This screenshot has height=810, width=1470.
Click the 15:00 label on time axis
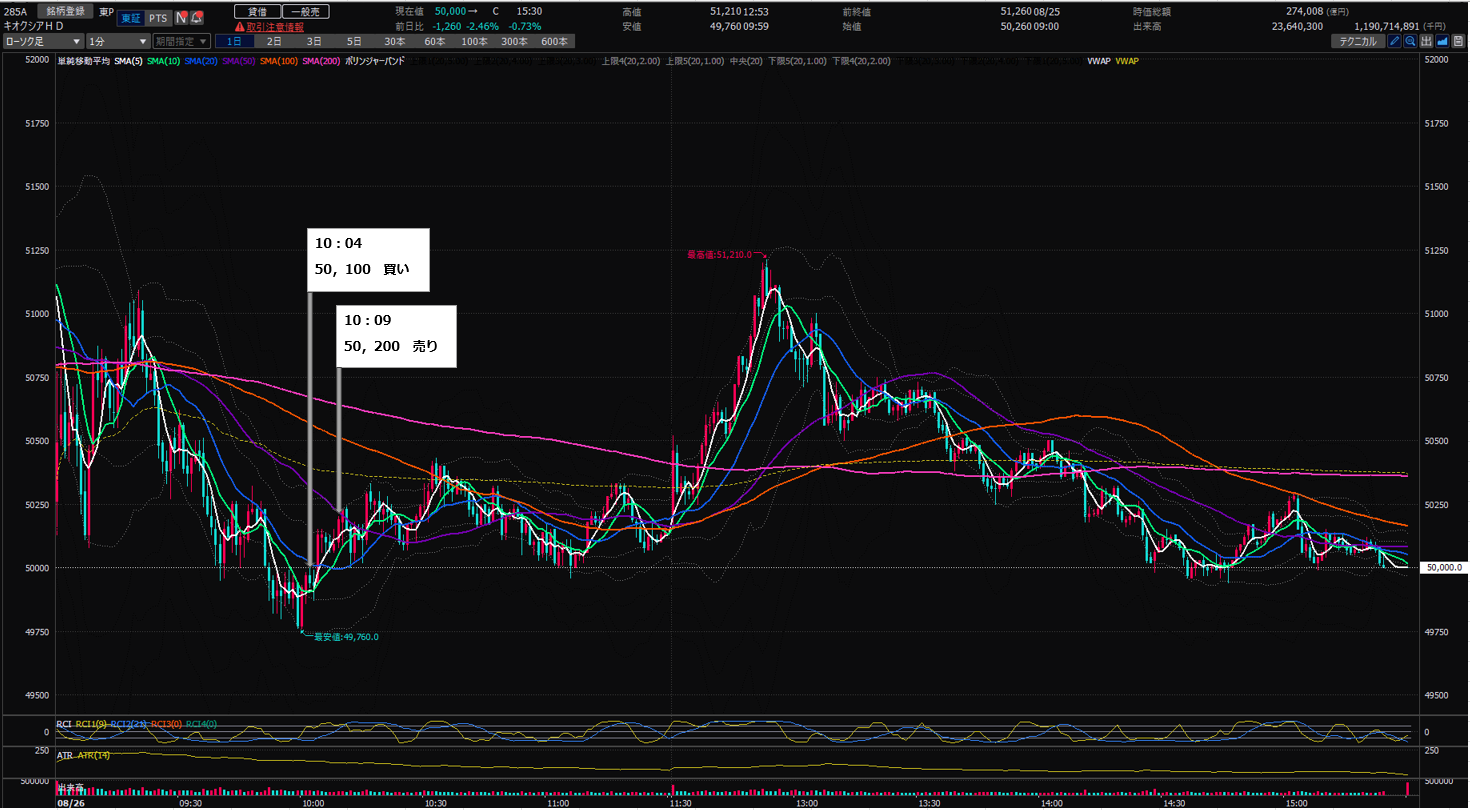tap(1296, 802)
